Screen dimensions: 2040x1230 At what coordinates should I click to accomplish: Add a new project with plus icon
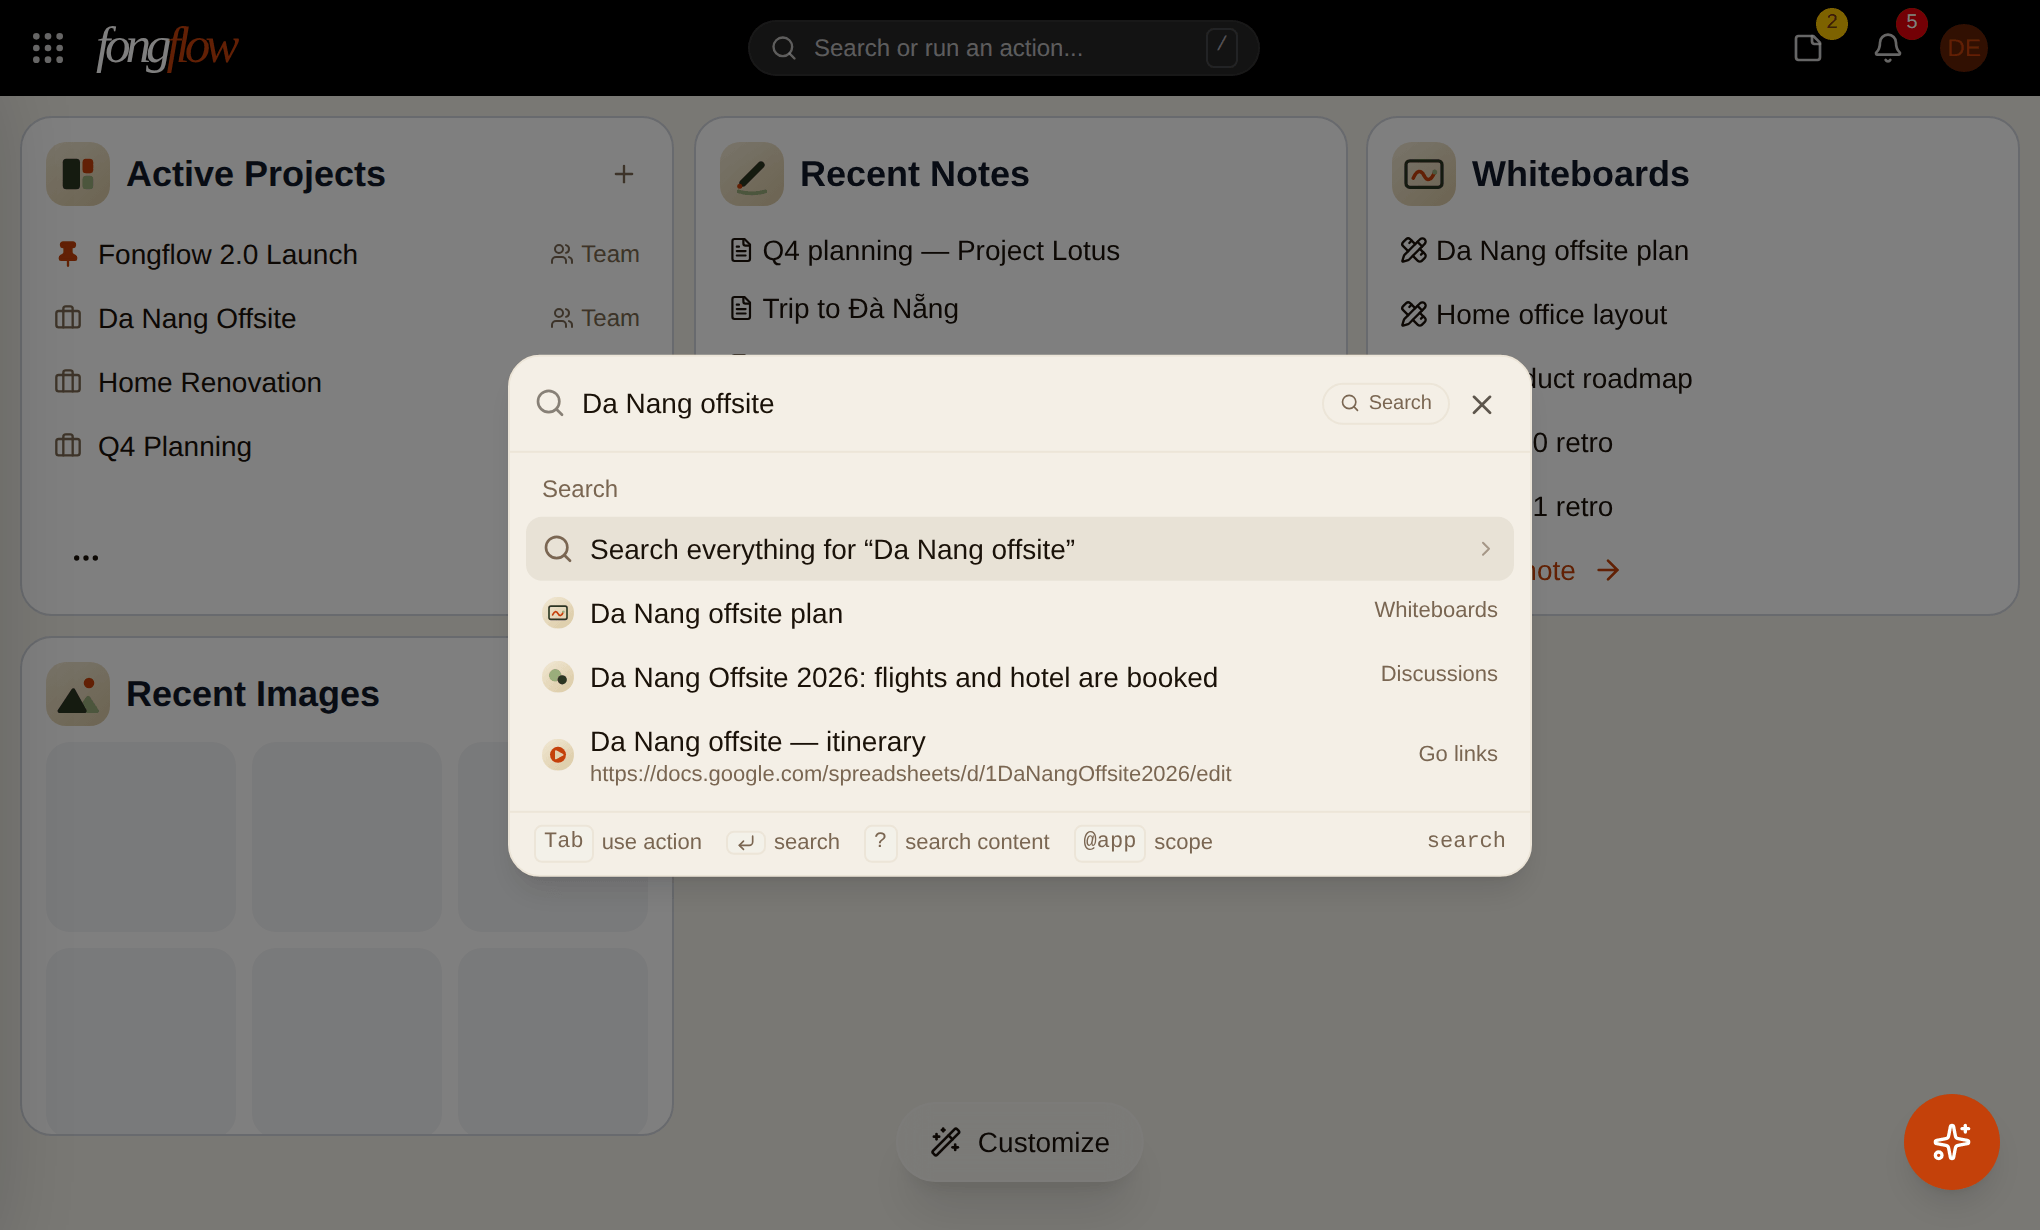coord(624,174)
